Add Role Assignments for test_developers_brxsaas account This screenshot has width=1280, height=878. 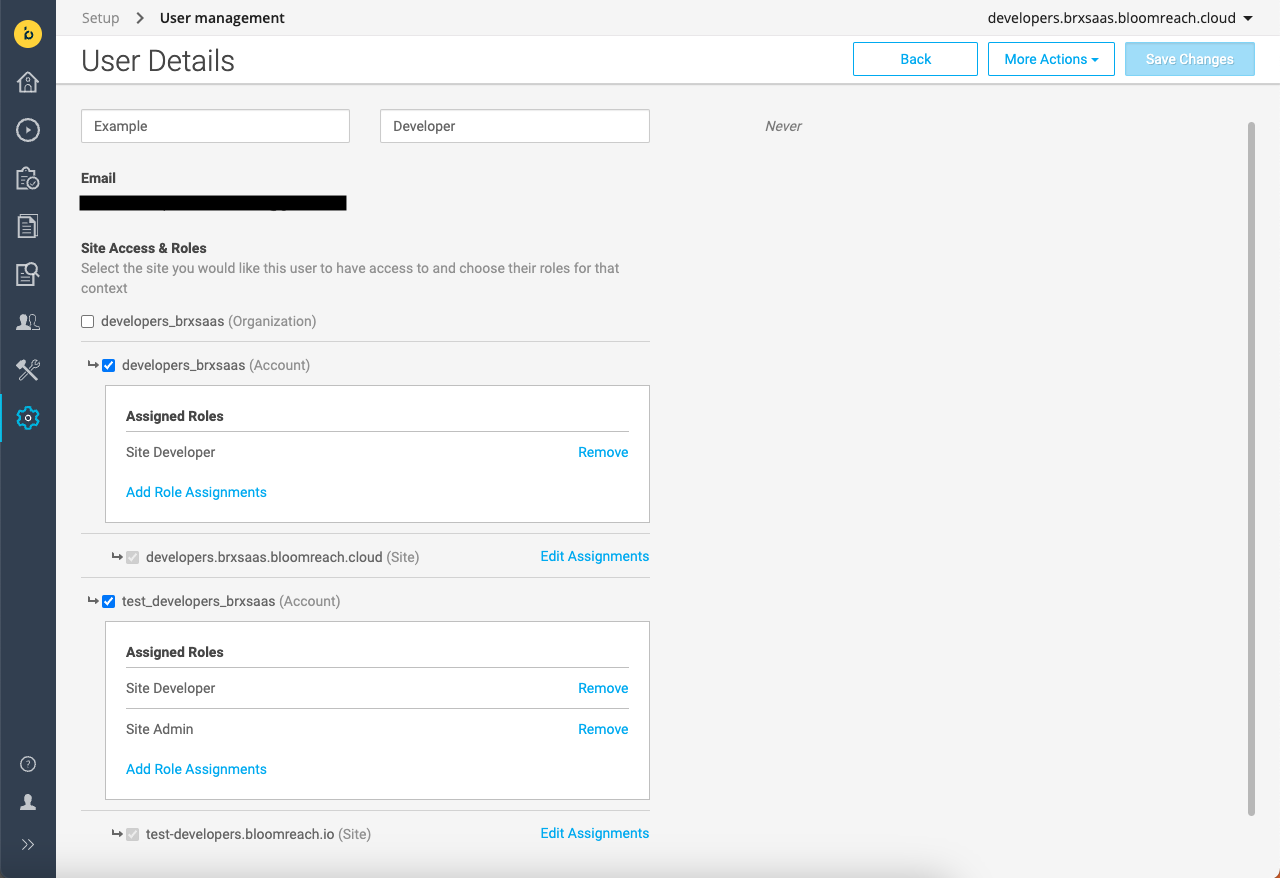[196, 769]
